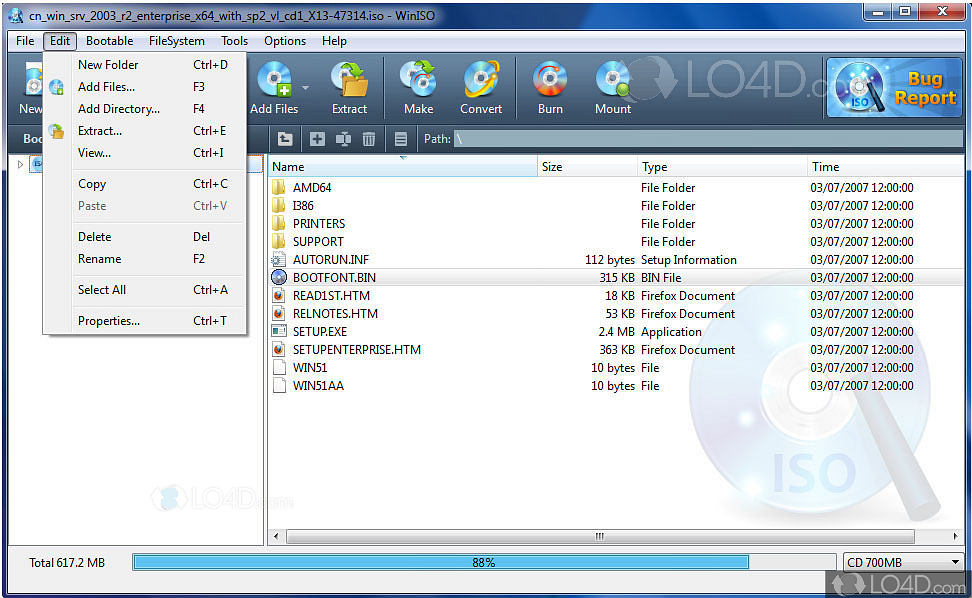Expand the ISO root tree node
The height and width of the screenshot is (598, 972).
click(x=20, y=164)
